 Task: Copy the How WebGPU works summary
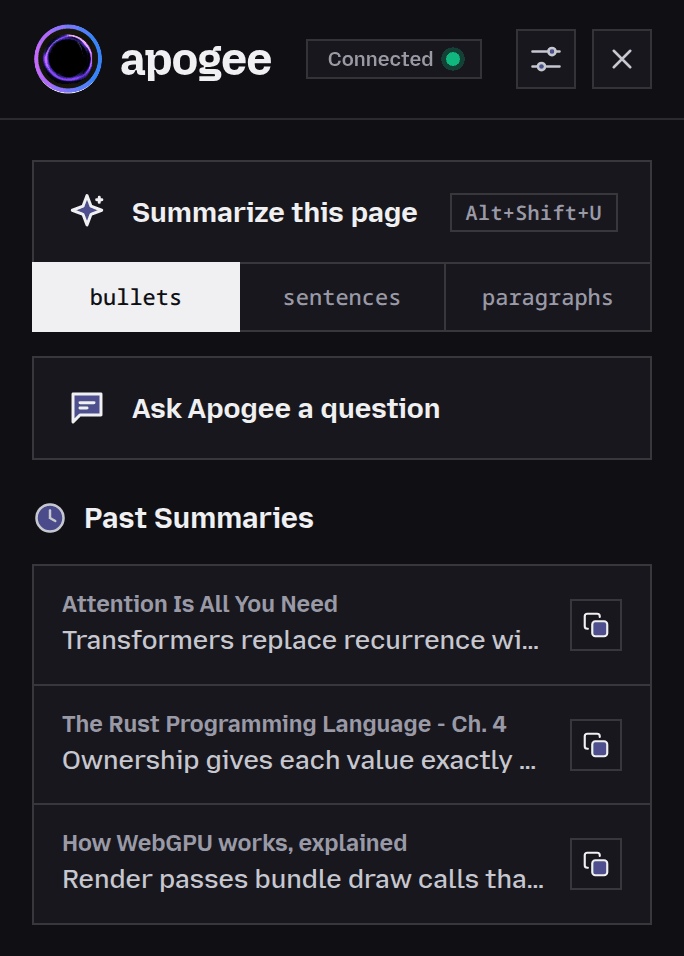[x=596, y=864]
